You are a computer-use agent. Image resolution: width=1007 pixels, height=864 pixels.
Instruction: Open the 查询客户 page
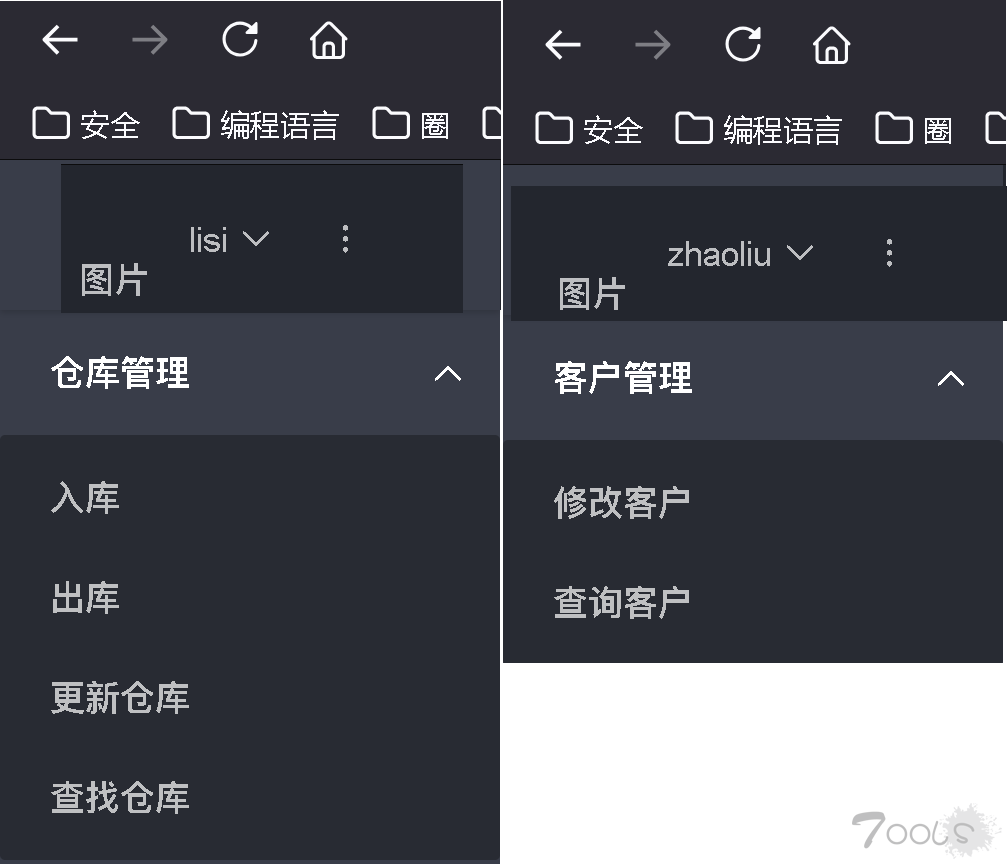tap(753, 603)
